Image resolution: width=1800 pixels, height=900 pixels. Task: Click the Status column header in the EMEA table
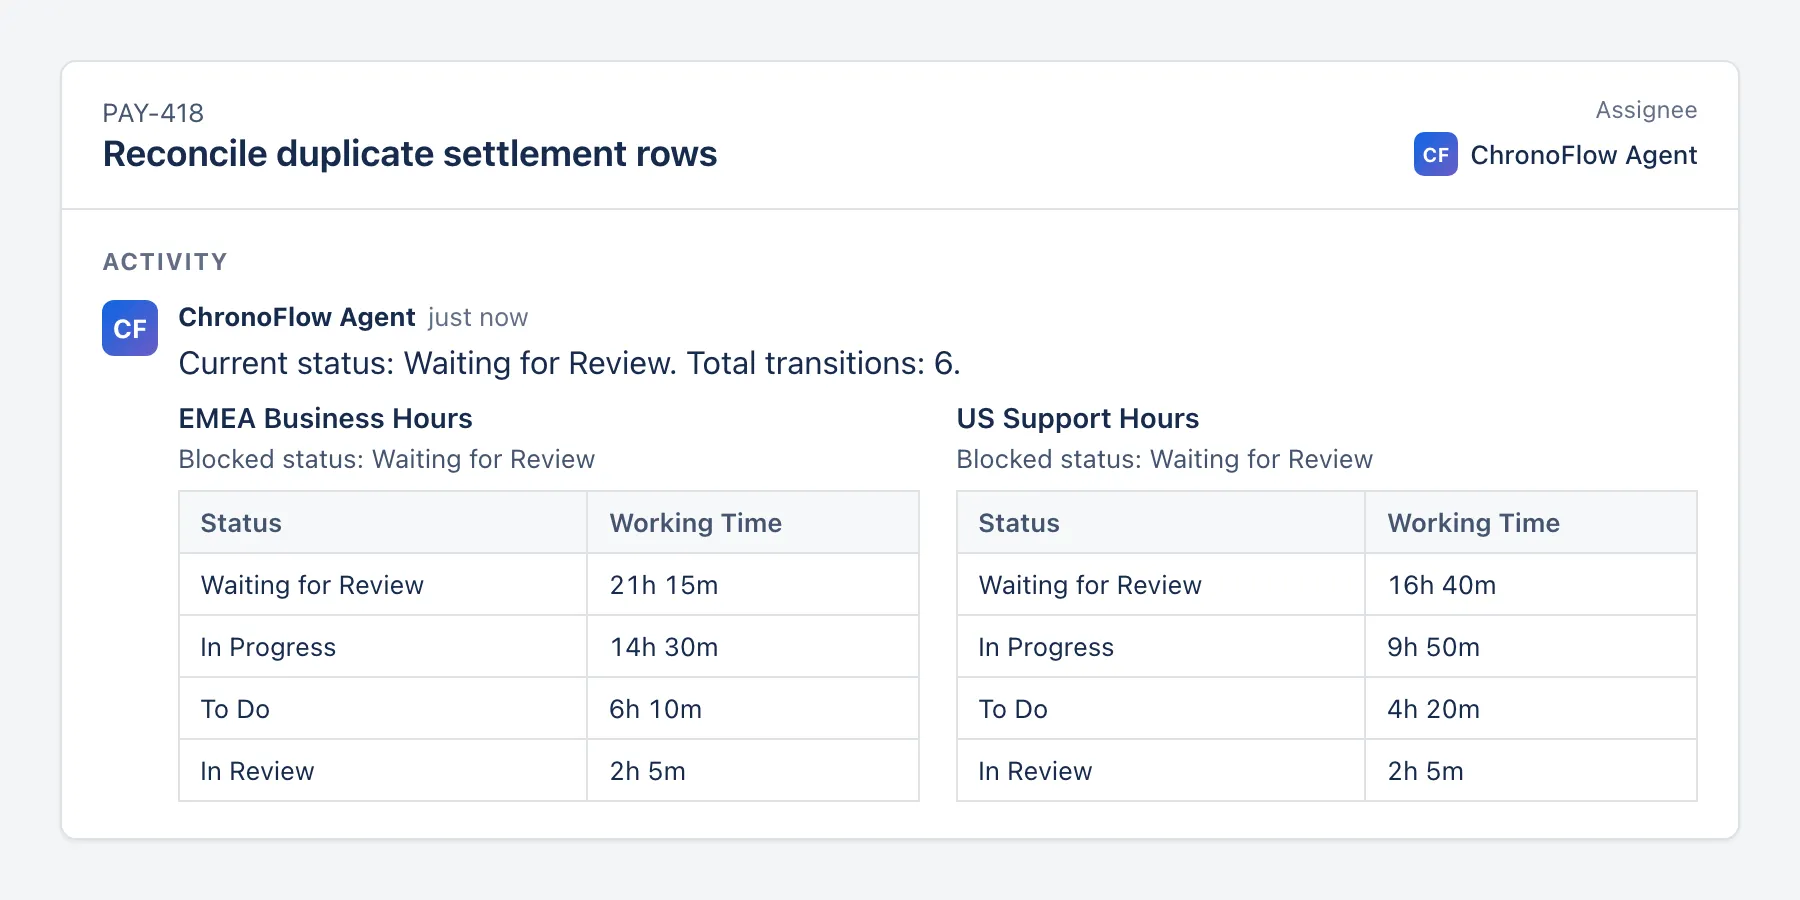tap(383, 522)
